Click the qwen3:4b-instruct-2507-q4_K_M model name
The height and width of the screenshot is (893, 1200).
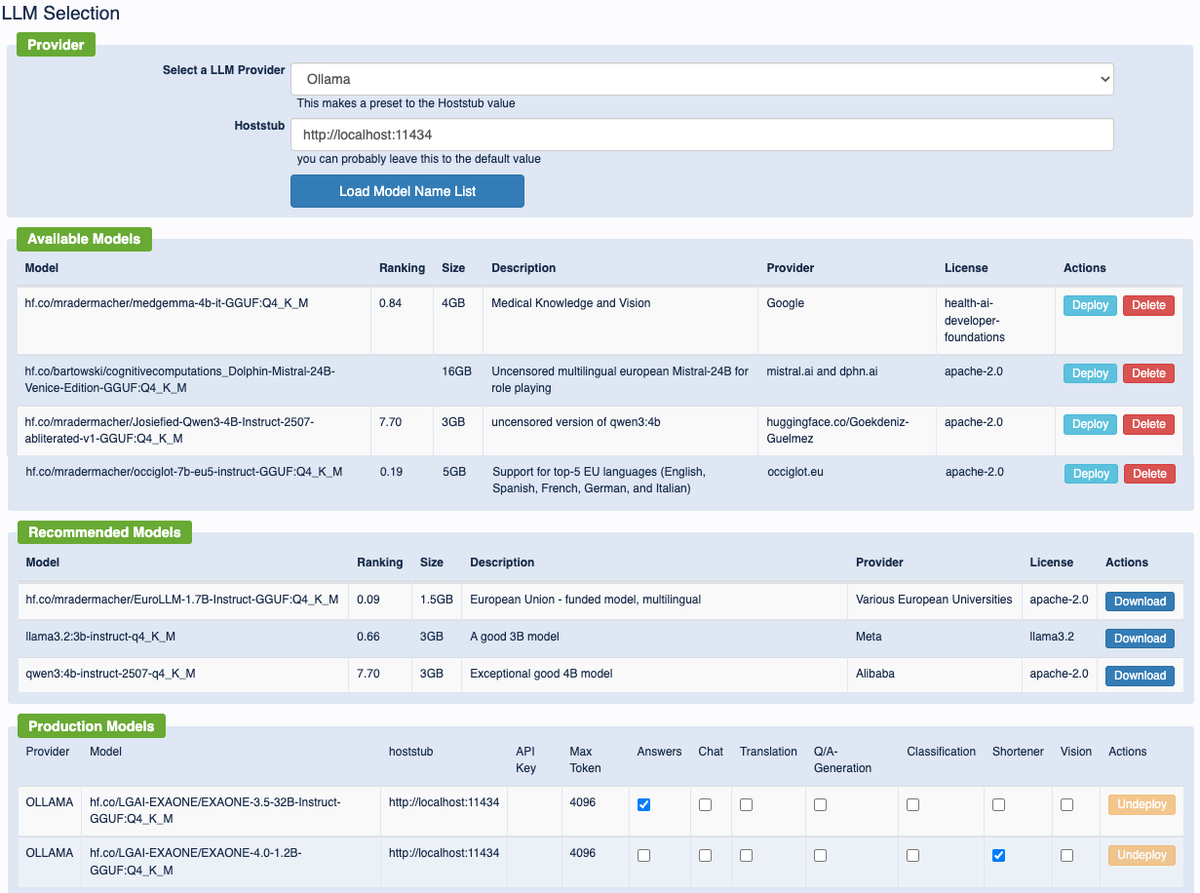coord(110,673)
